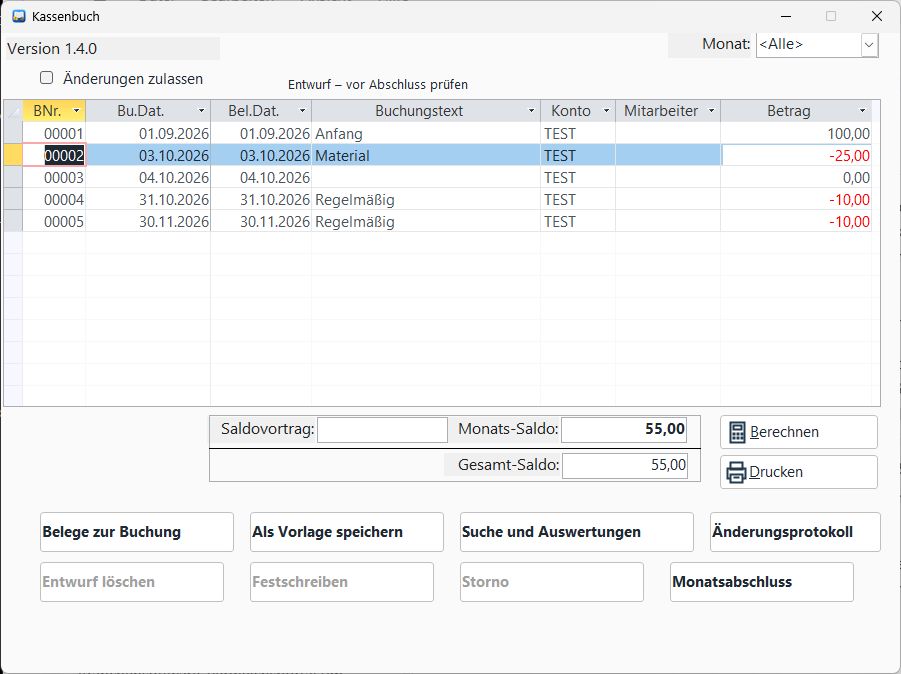Click Bu.Dat. cell 31.10.2026
This screenshot has height=674, width=901.
[x=148, y=200]
